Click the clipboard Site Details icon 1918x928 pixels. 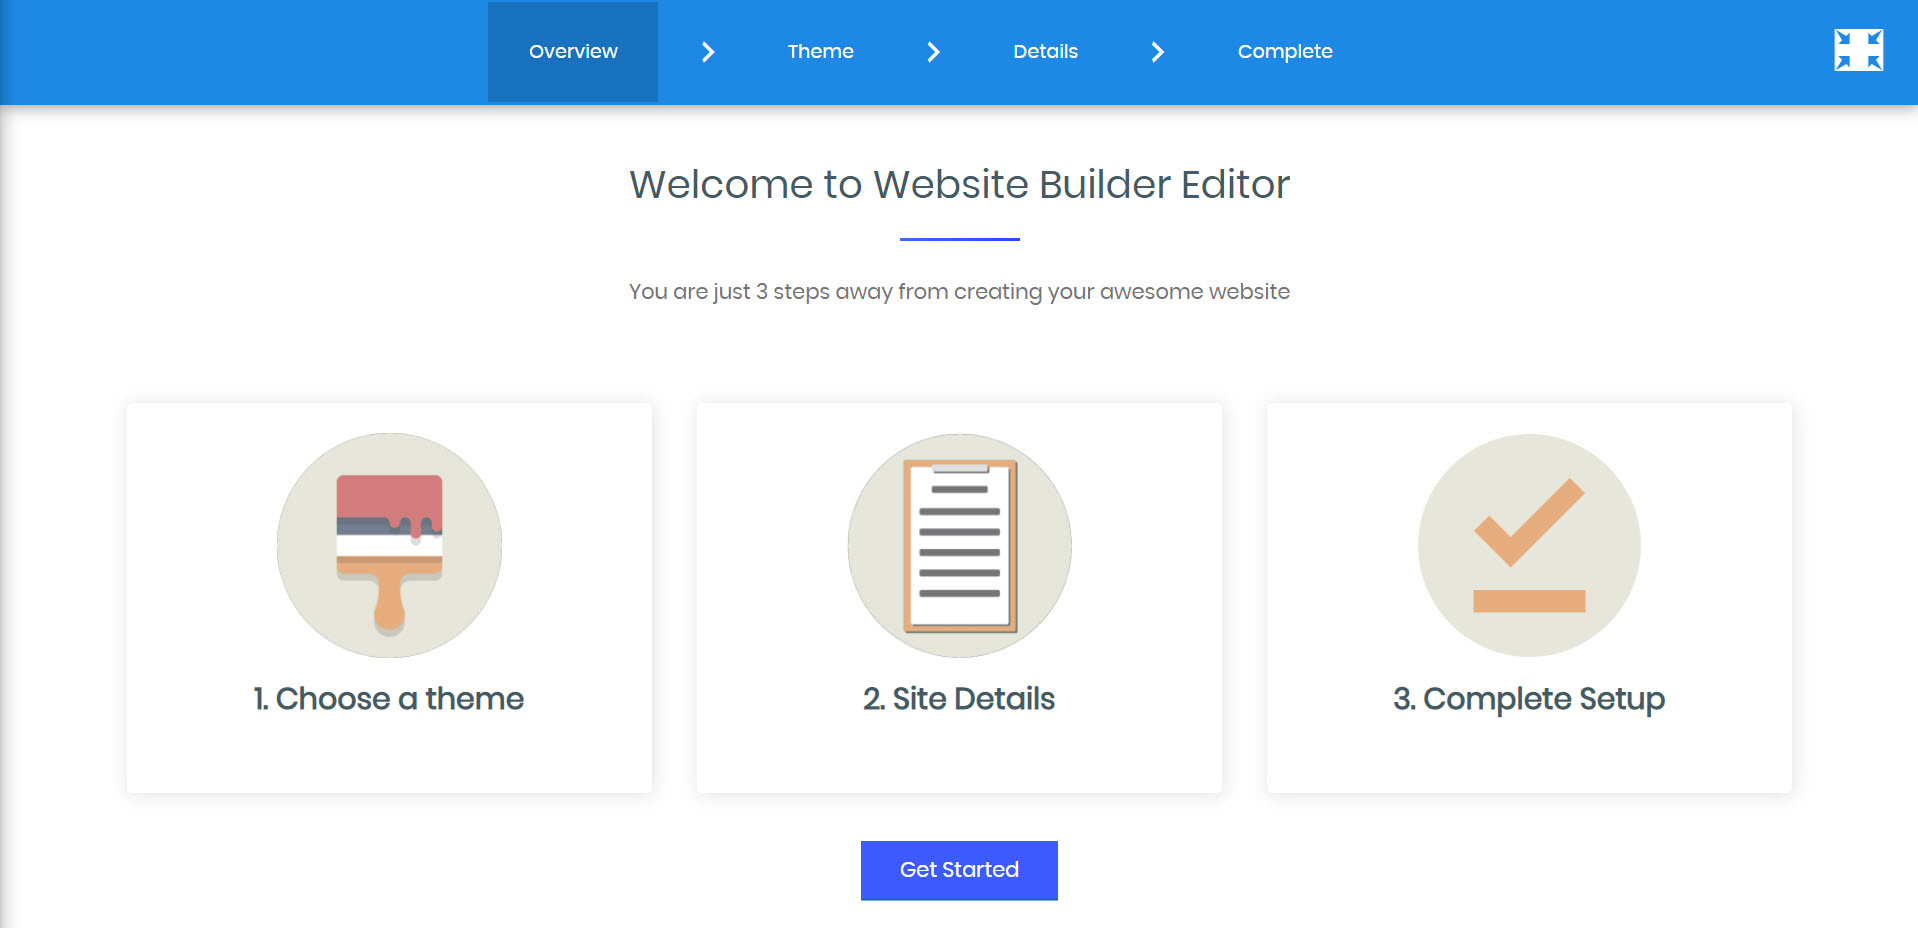pyautogui.click(x=959, y=545)
